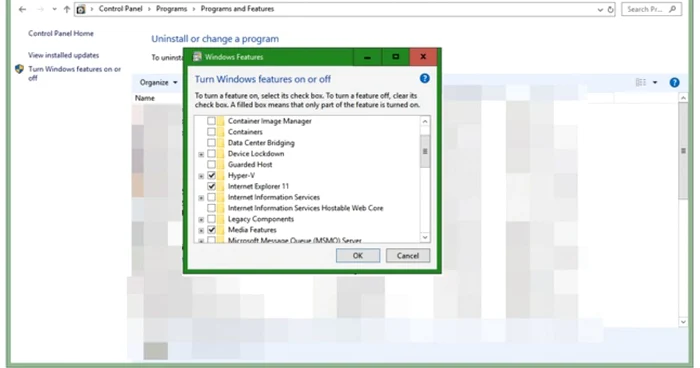Open Control Panel Home link
The image size is (700, 368).
click(61, 33)
